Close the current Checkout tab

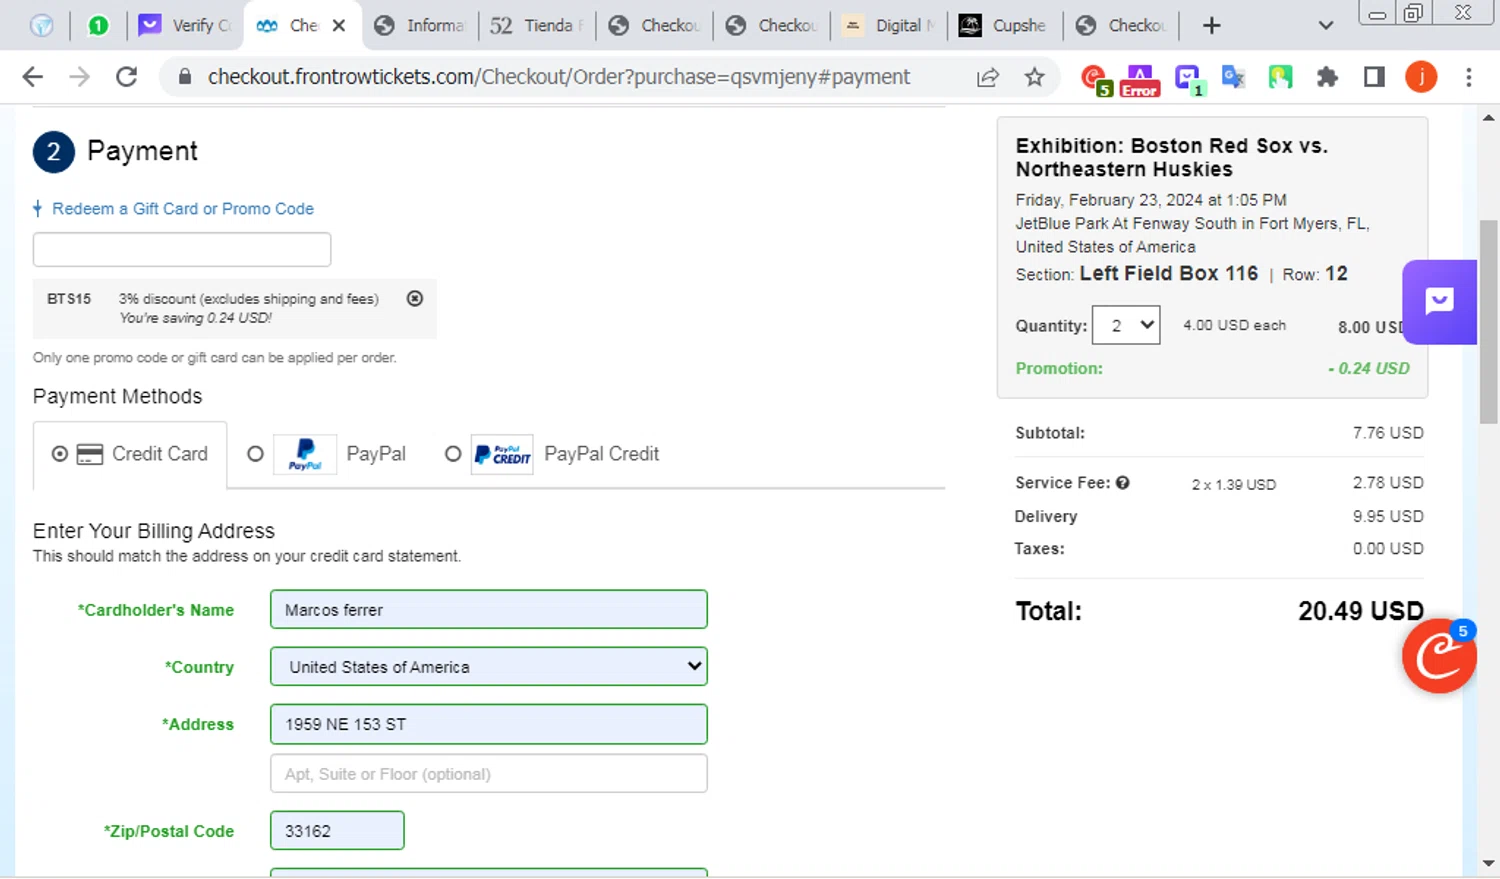tap(339, 25)
